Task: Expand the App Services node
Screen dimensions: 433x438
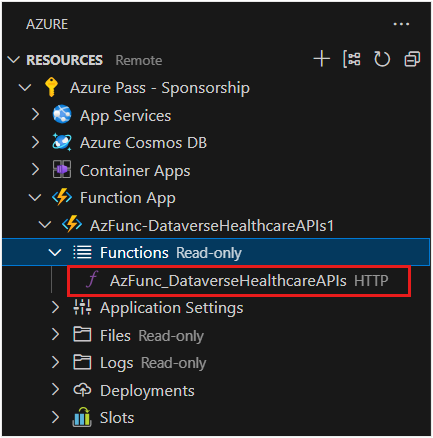Action: click(35, 115)
